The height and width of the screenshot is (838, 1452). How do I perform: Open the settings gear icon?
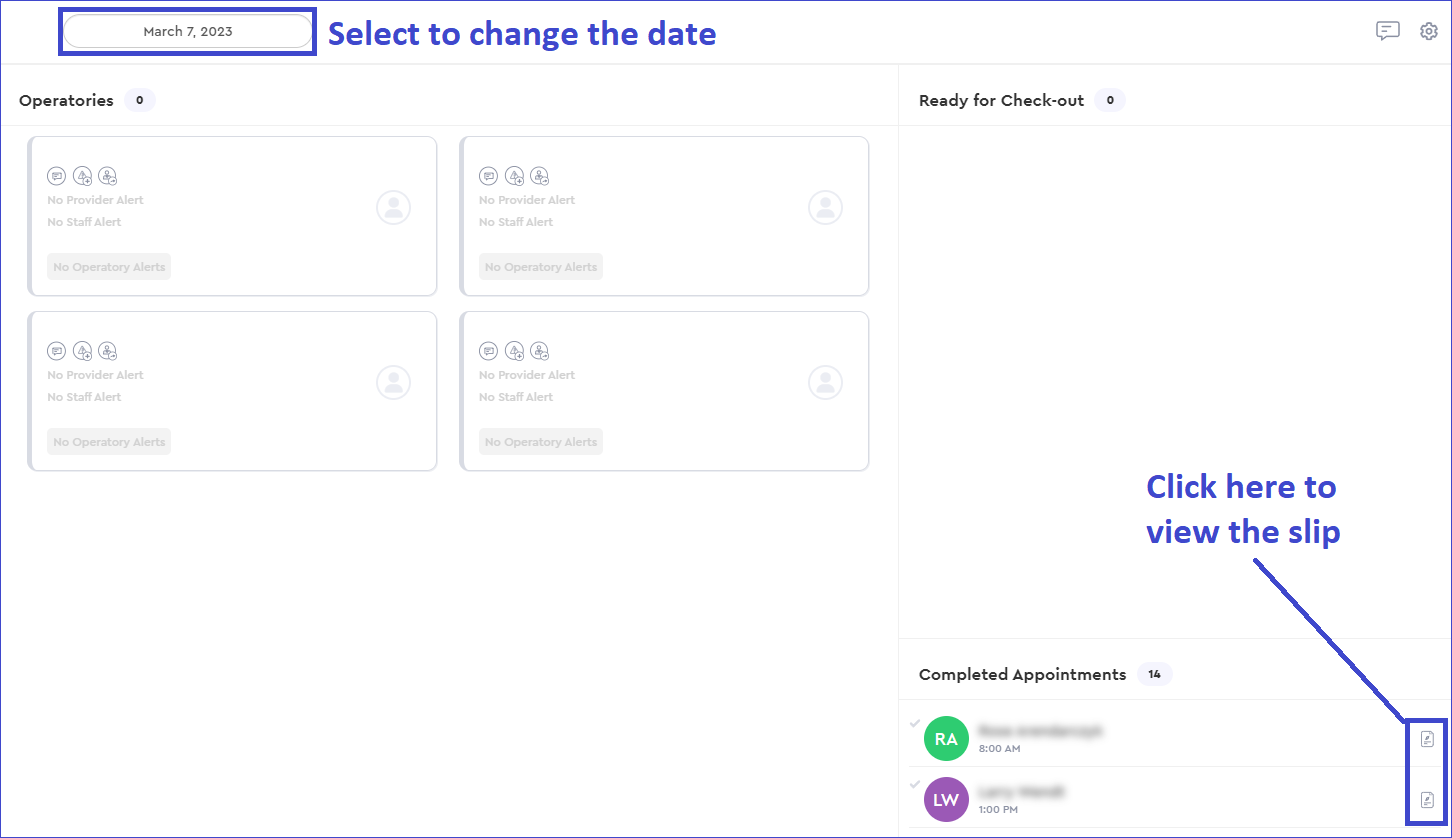coord(1429,31)
